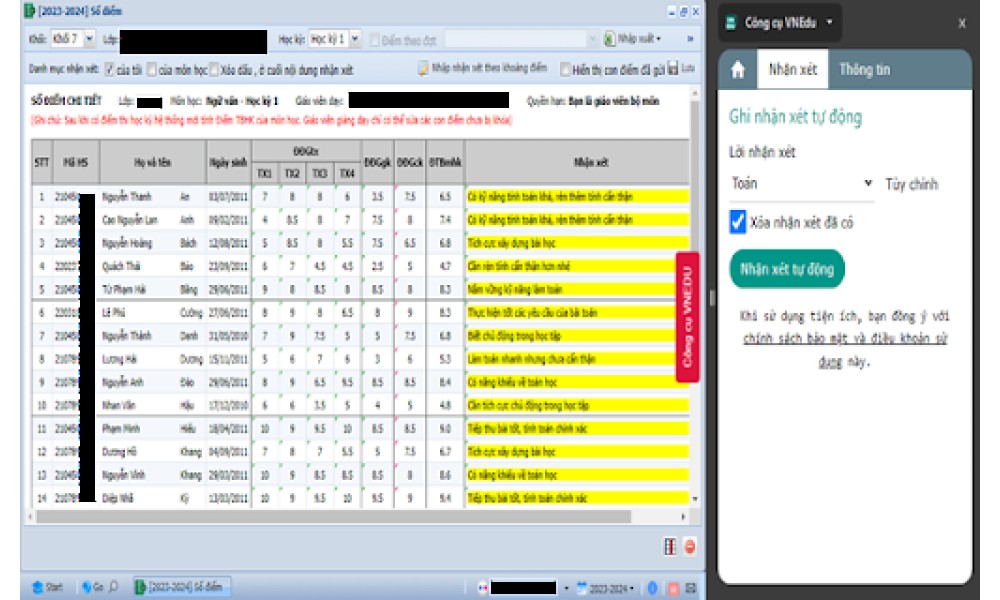Tick the 'Điểm theo đợt' checkbox

click(375, 40)
